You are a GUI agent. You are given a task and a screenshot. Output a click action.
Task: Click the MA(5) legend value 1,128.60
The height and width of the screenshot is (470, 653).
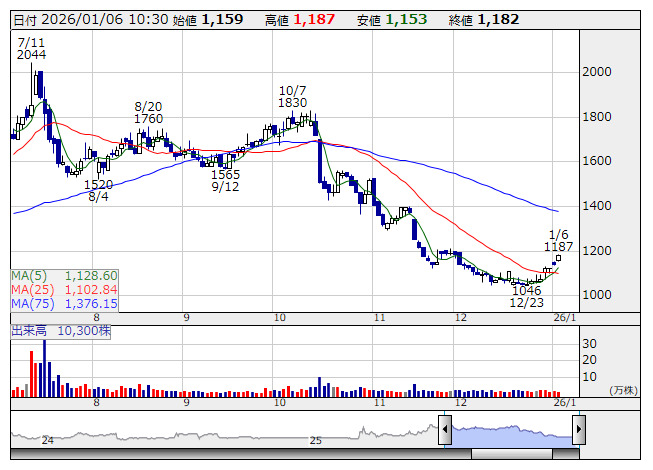pos(91,276)
